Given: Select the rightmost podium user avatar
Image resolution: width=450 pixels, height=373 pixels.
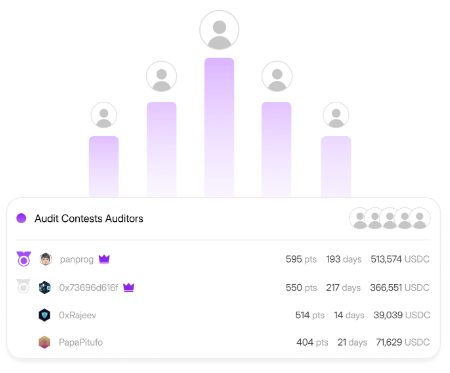Looking at the screenshot, I should pos(336,115).
